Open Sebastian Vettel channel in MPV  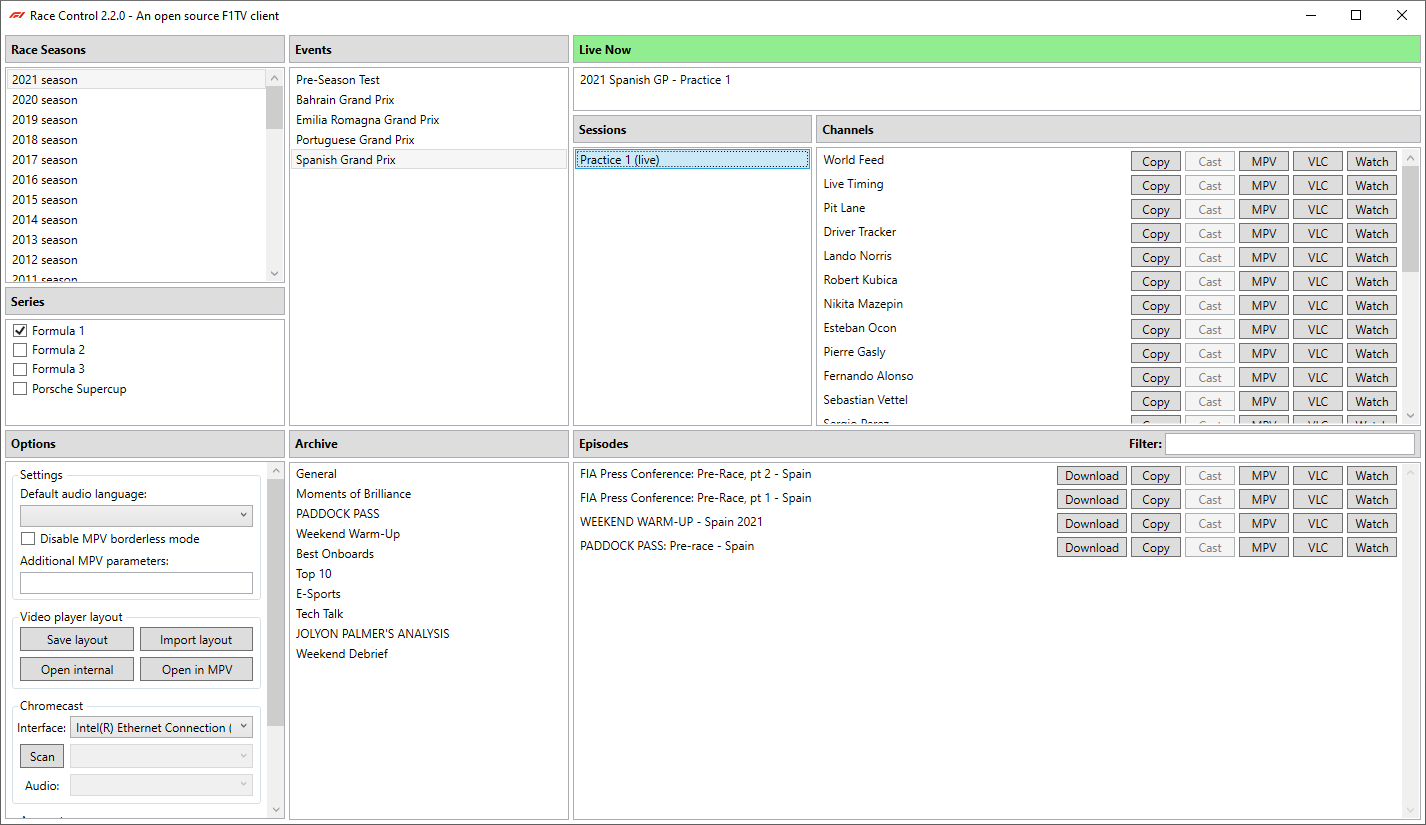(1264, 402)
